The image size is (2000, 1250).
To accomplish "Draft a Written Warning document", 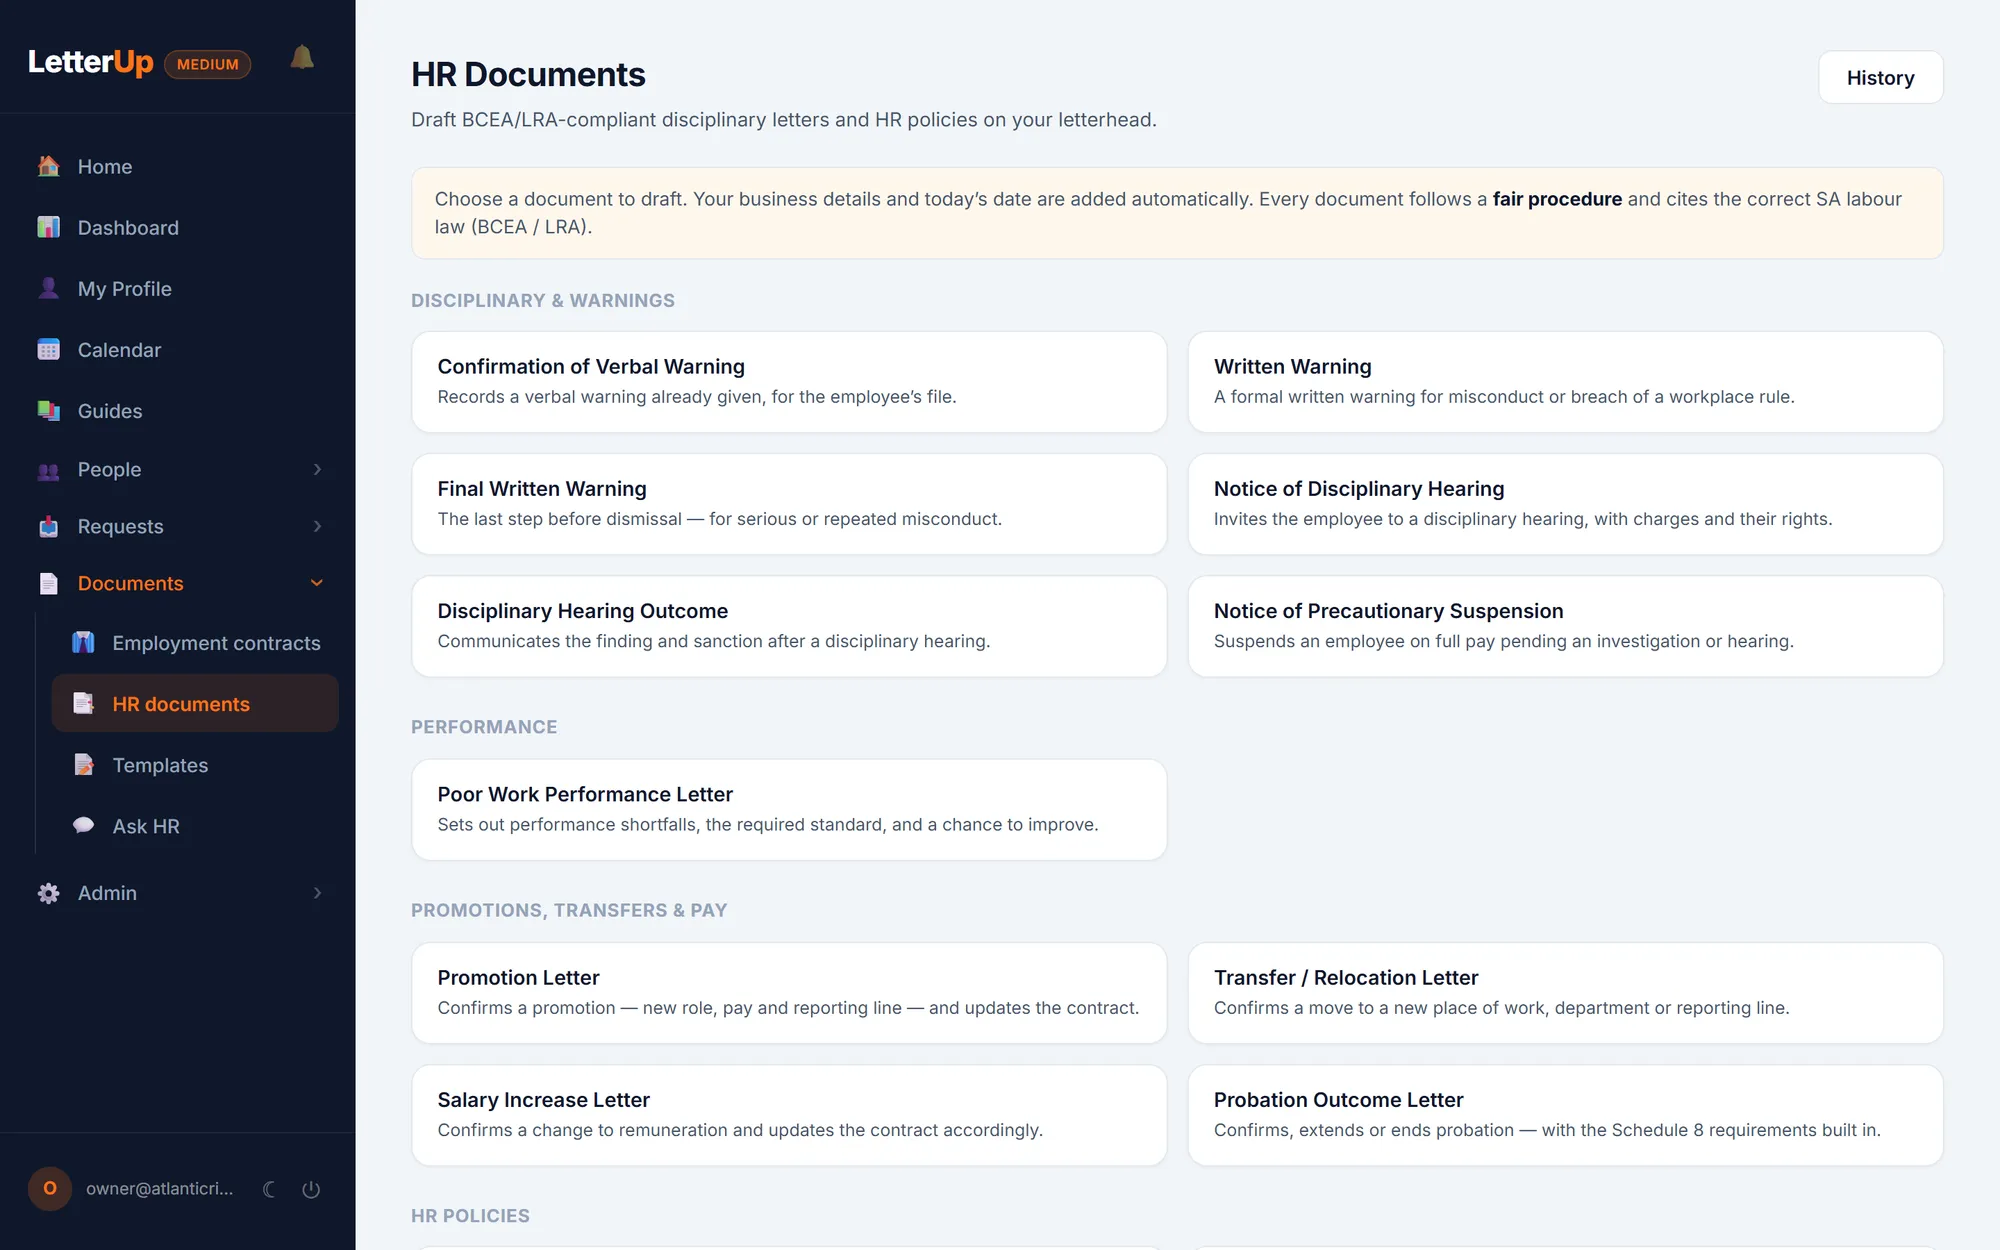I will point(1565,382).
